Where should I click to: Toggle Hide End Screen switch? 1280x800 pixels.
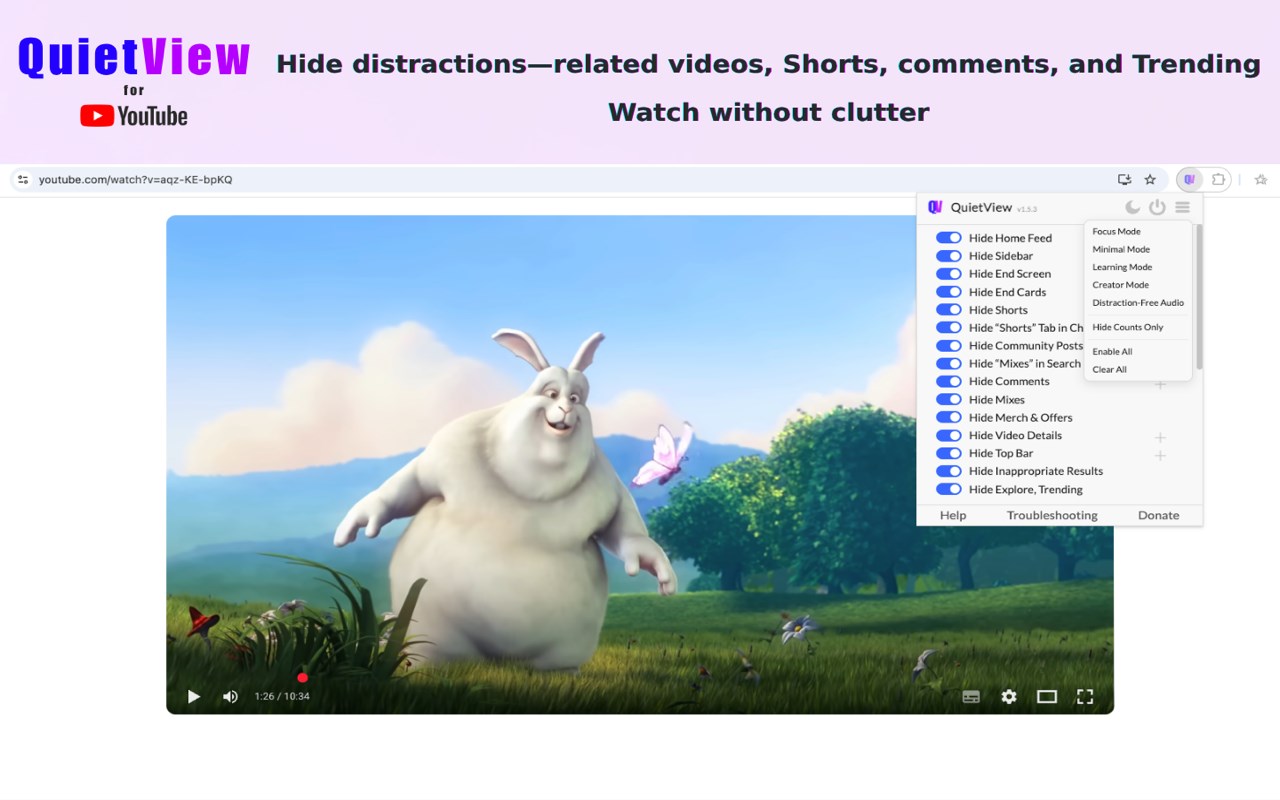(x=948, y=274)
